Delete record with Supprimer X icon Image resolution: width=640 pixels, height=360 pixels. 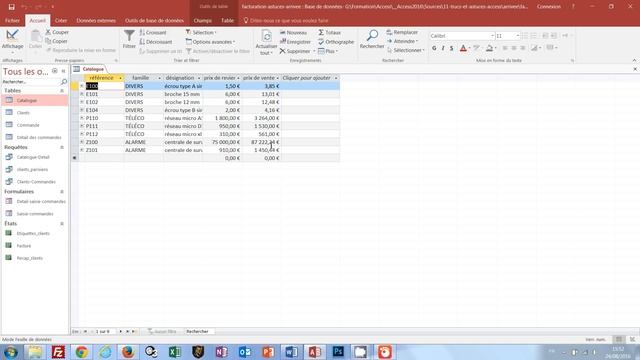pos(282,51)
